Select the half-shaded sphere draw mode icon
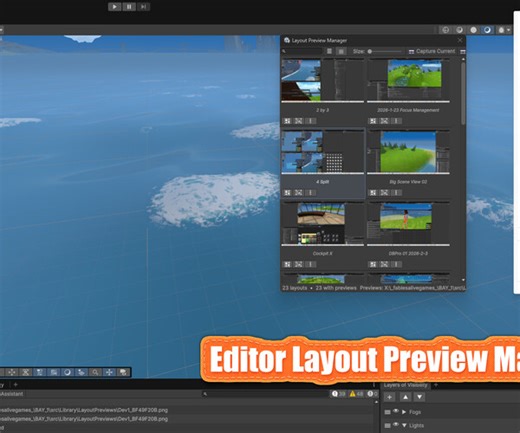The width and height of the screenshot is (520, 433). coord(460,30)
